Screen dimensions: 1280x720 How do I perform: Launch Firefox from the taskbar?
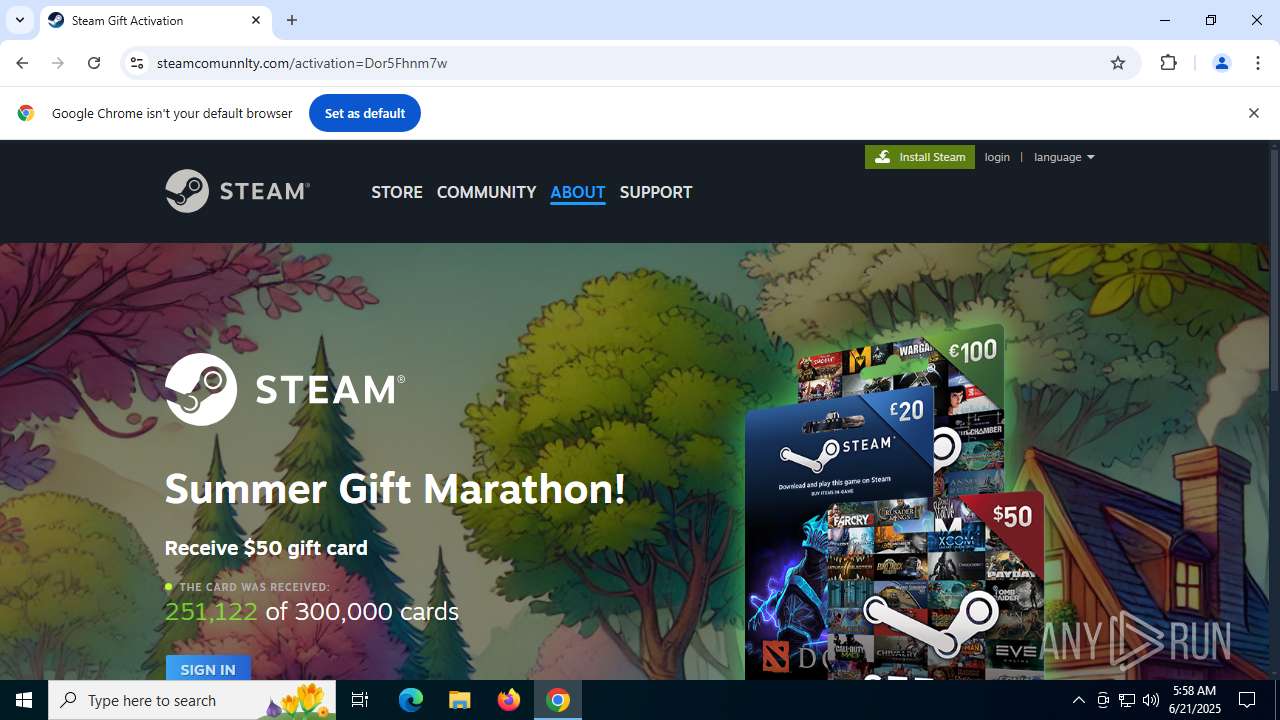[509, 700]
